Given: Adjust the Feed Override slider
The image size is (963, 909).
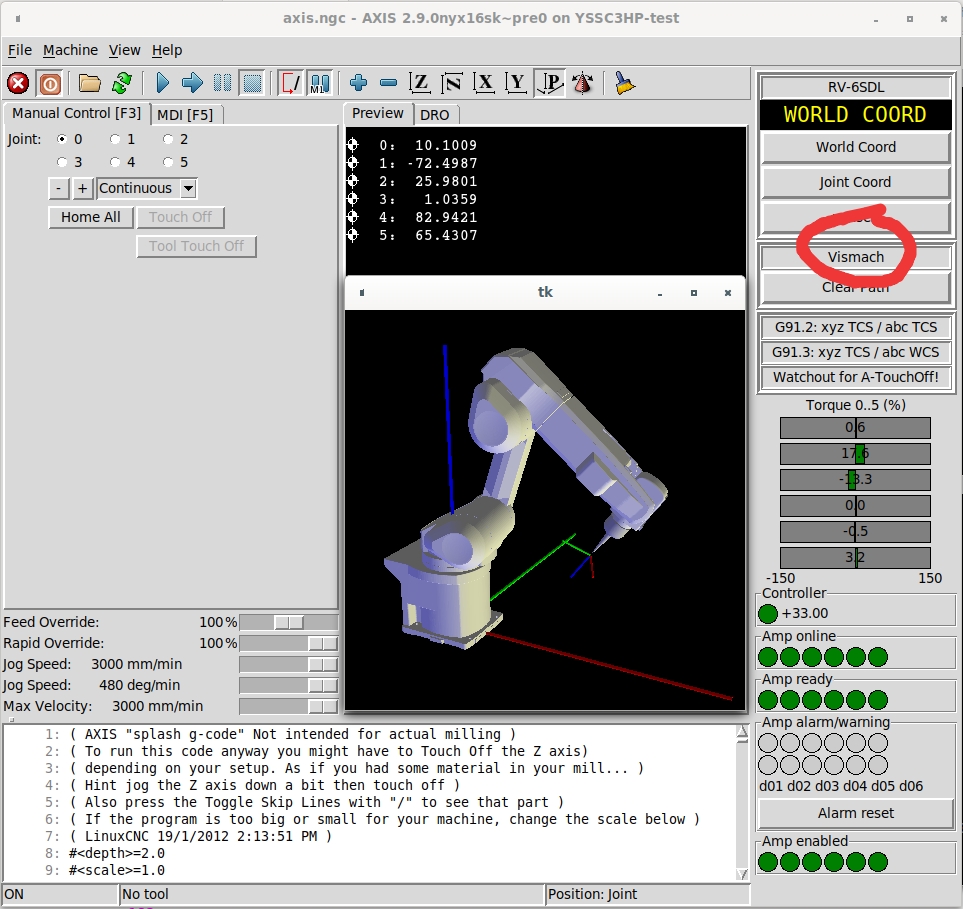Looking at the screenshot, I should pyautogui.click(x=289, y=622).
